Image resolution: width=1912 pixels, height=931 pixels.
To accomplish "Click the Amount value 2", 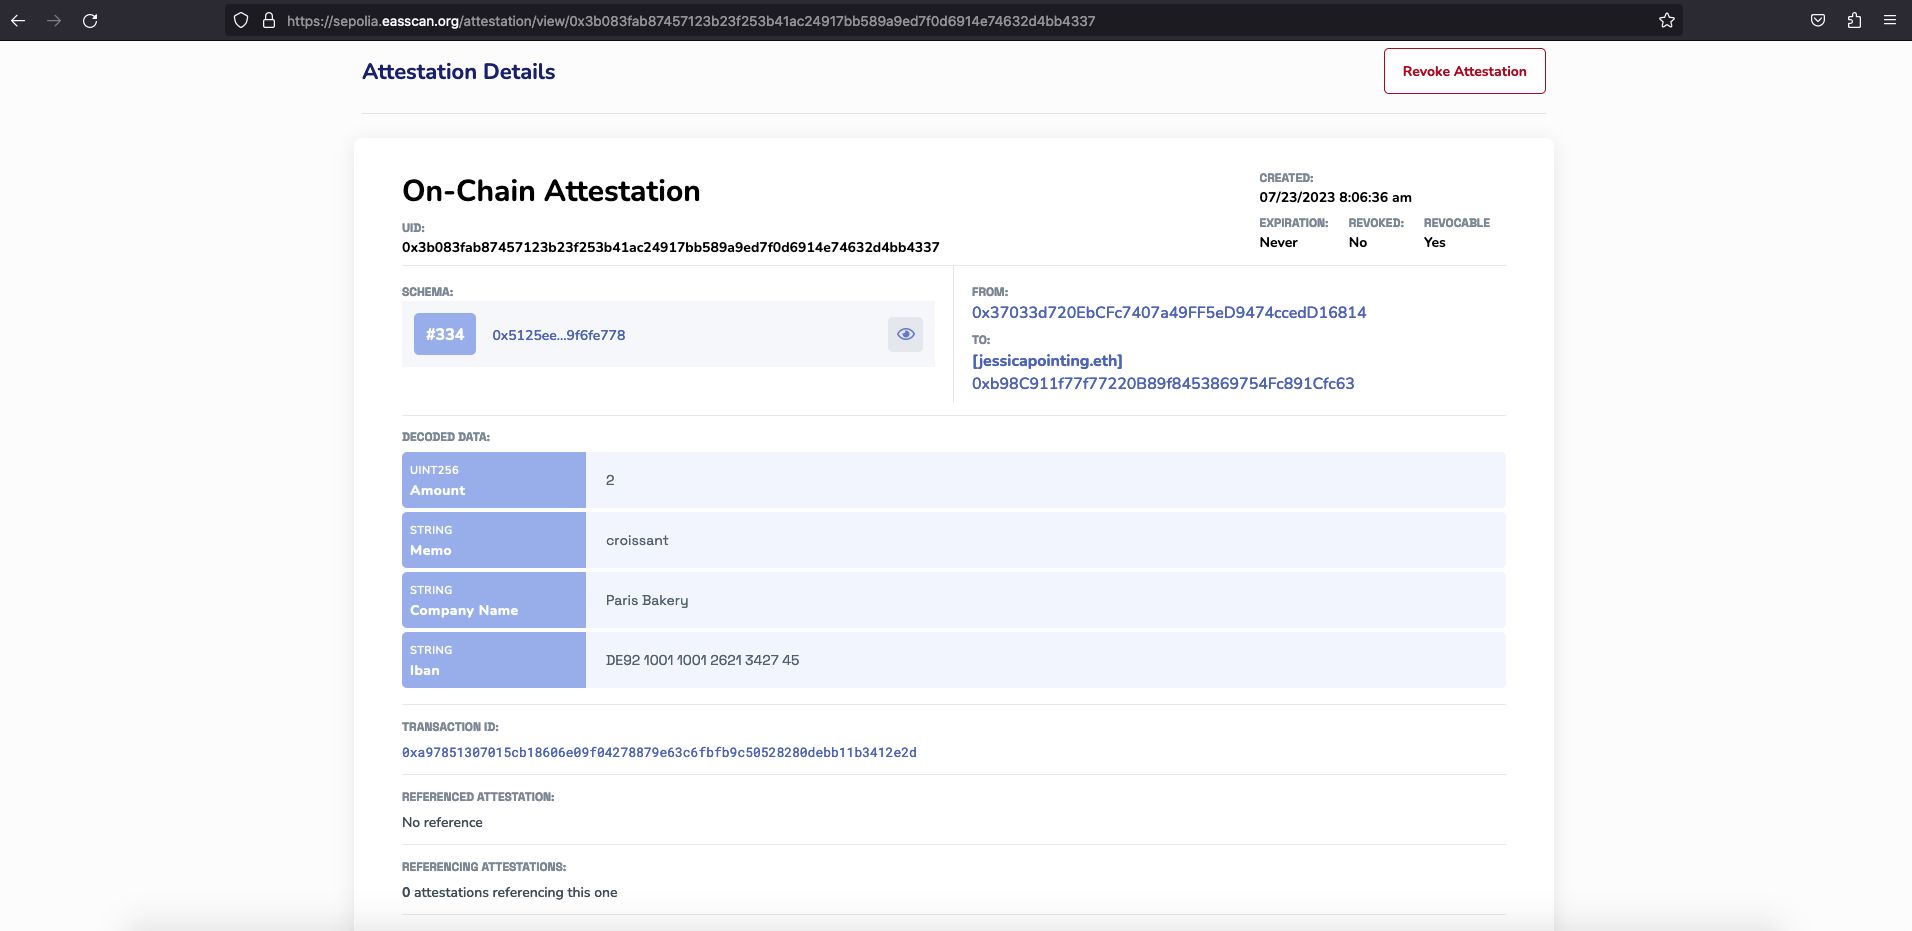I will point(610,480).
